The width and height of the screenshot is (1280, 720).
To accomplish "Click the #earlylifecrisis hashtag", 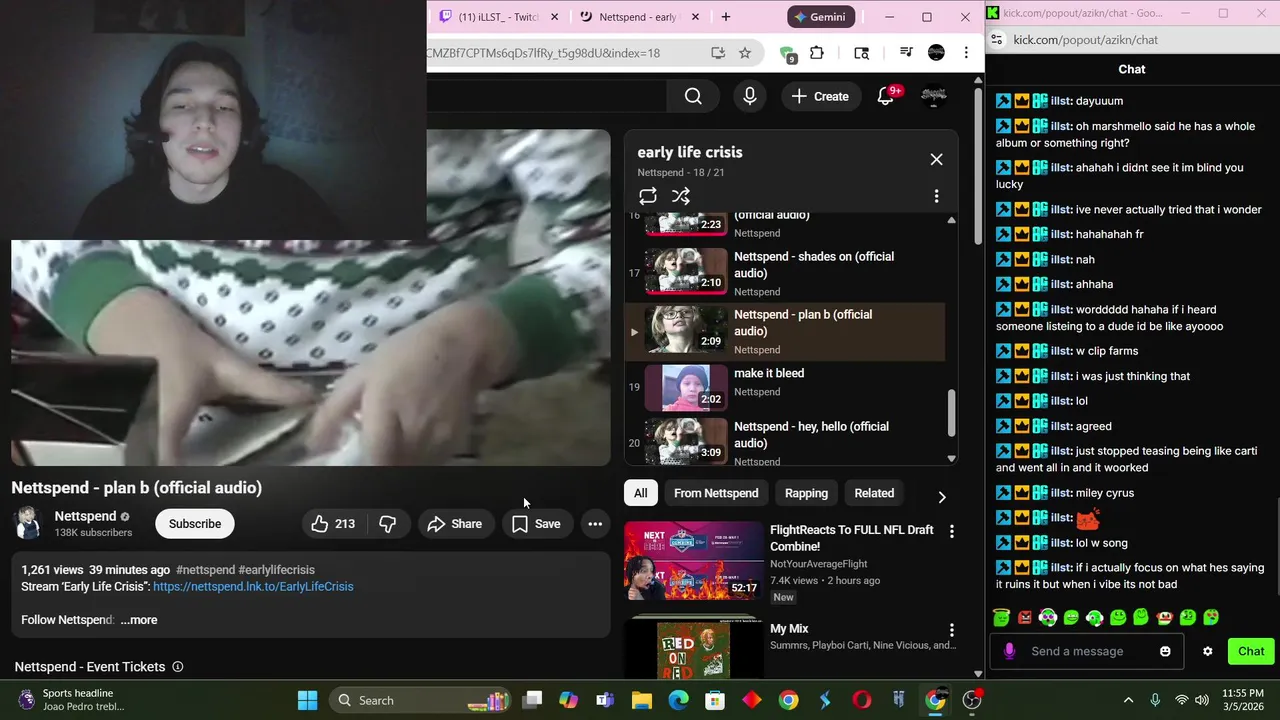I will coord(276,570).
